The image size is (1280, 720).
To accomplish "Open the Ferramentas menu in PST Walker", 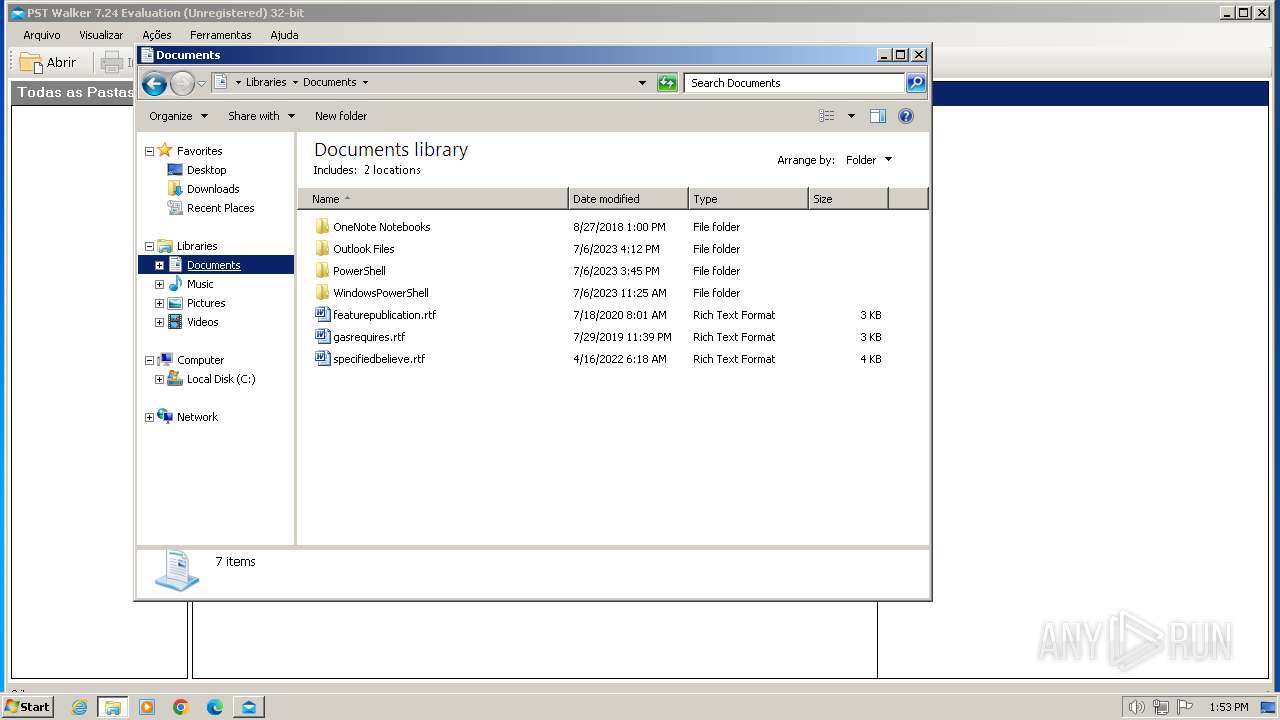I will (220, 35).
